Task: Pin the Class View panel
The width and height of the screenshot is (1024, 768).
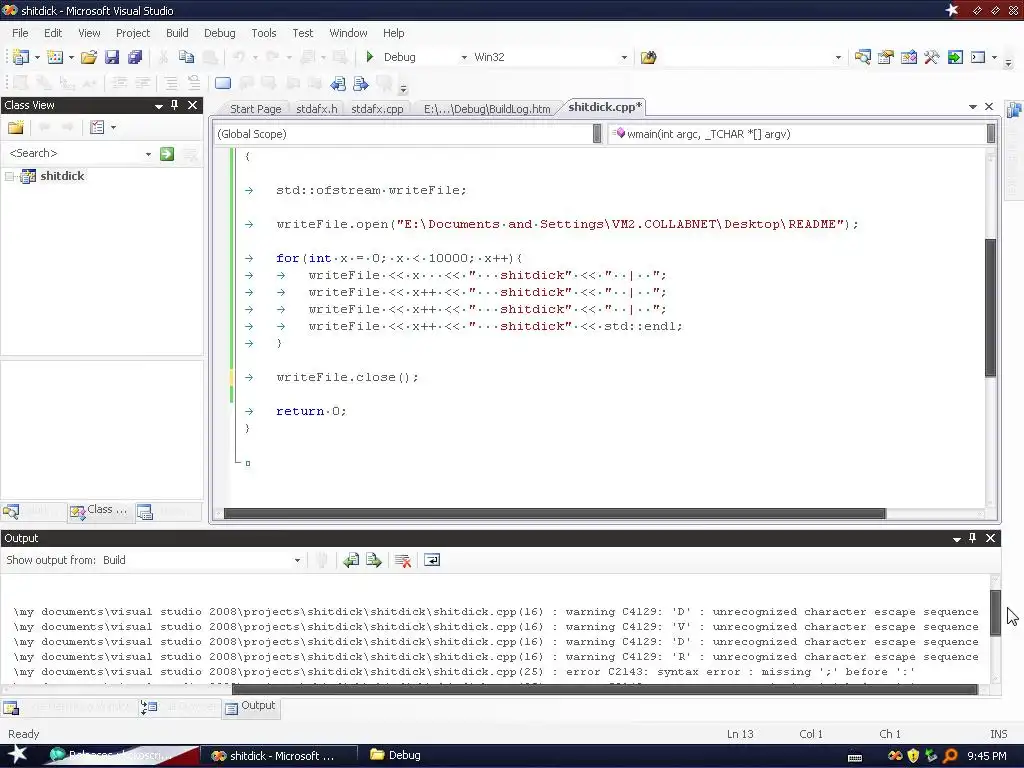Action: coord(174,104)
